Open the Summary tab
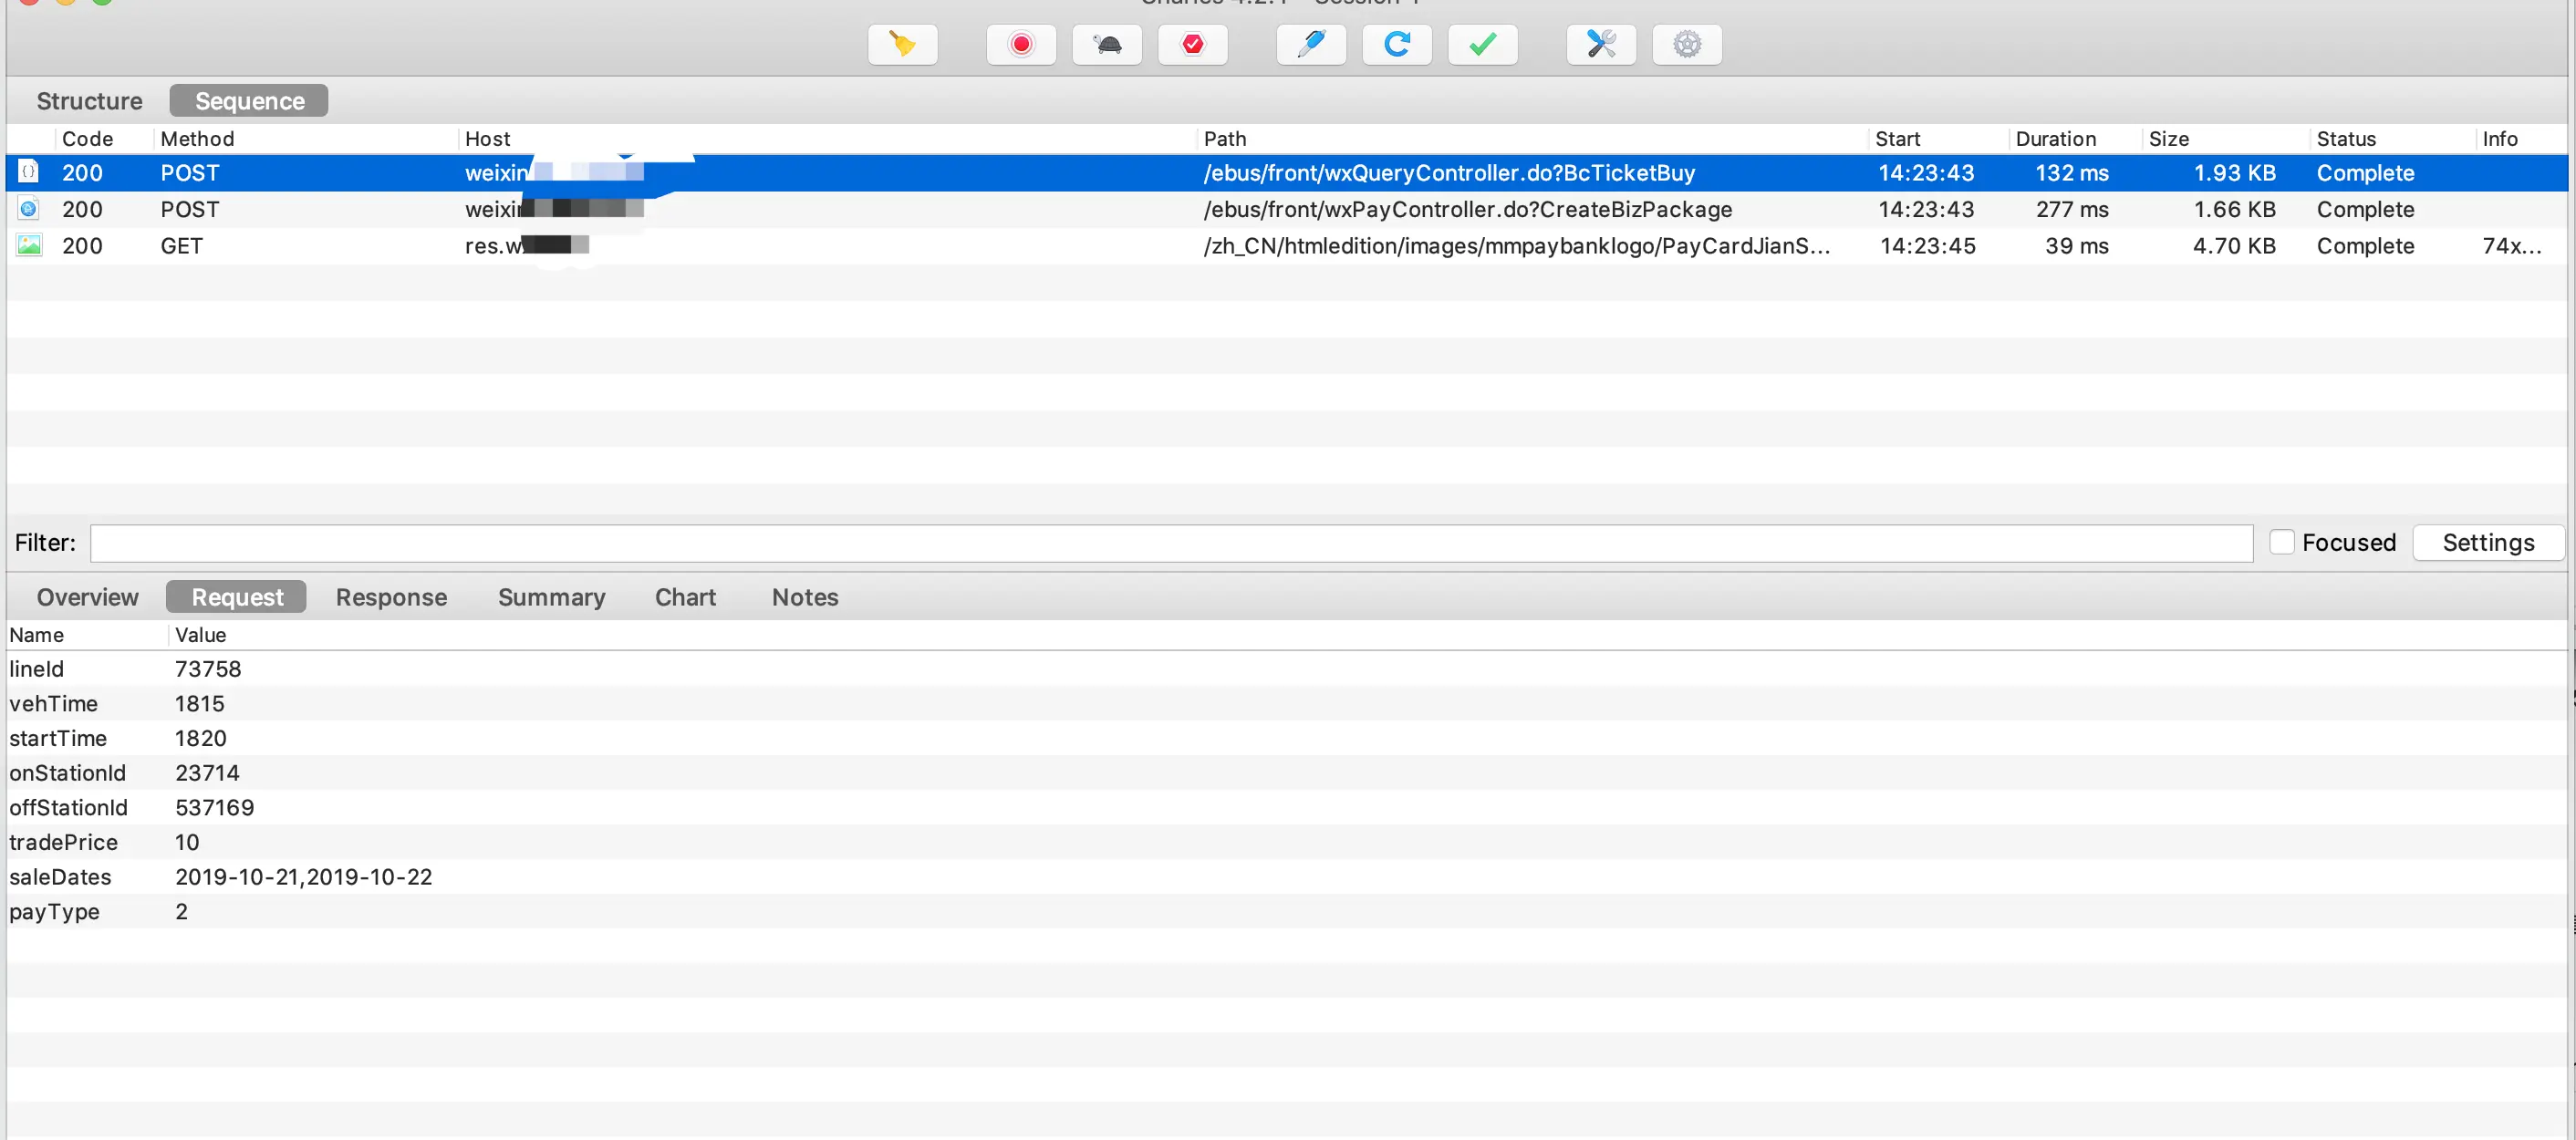 pos(551,597)
